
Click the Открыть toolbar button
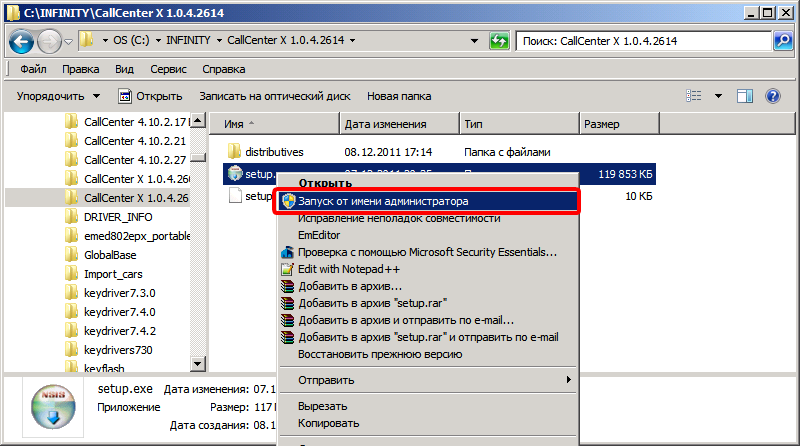[150, 96]
